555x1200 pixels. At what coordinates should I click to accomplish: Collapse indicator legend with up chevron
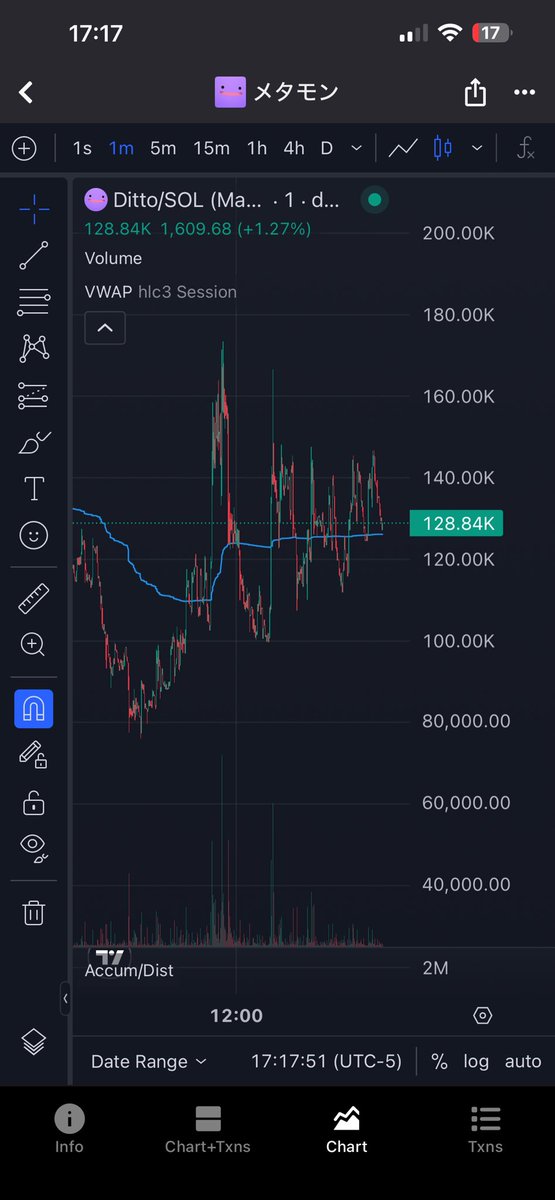point(105,328)
